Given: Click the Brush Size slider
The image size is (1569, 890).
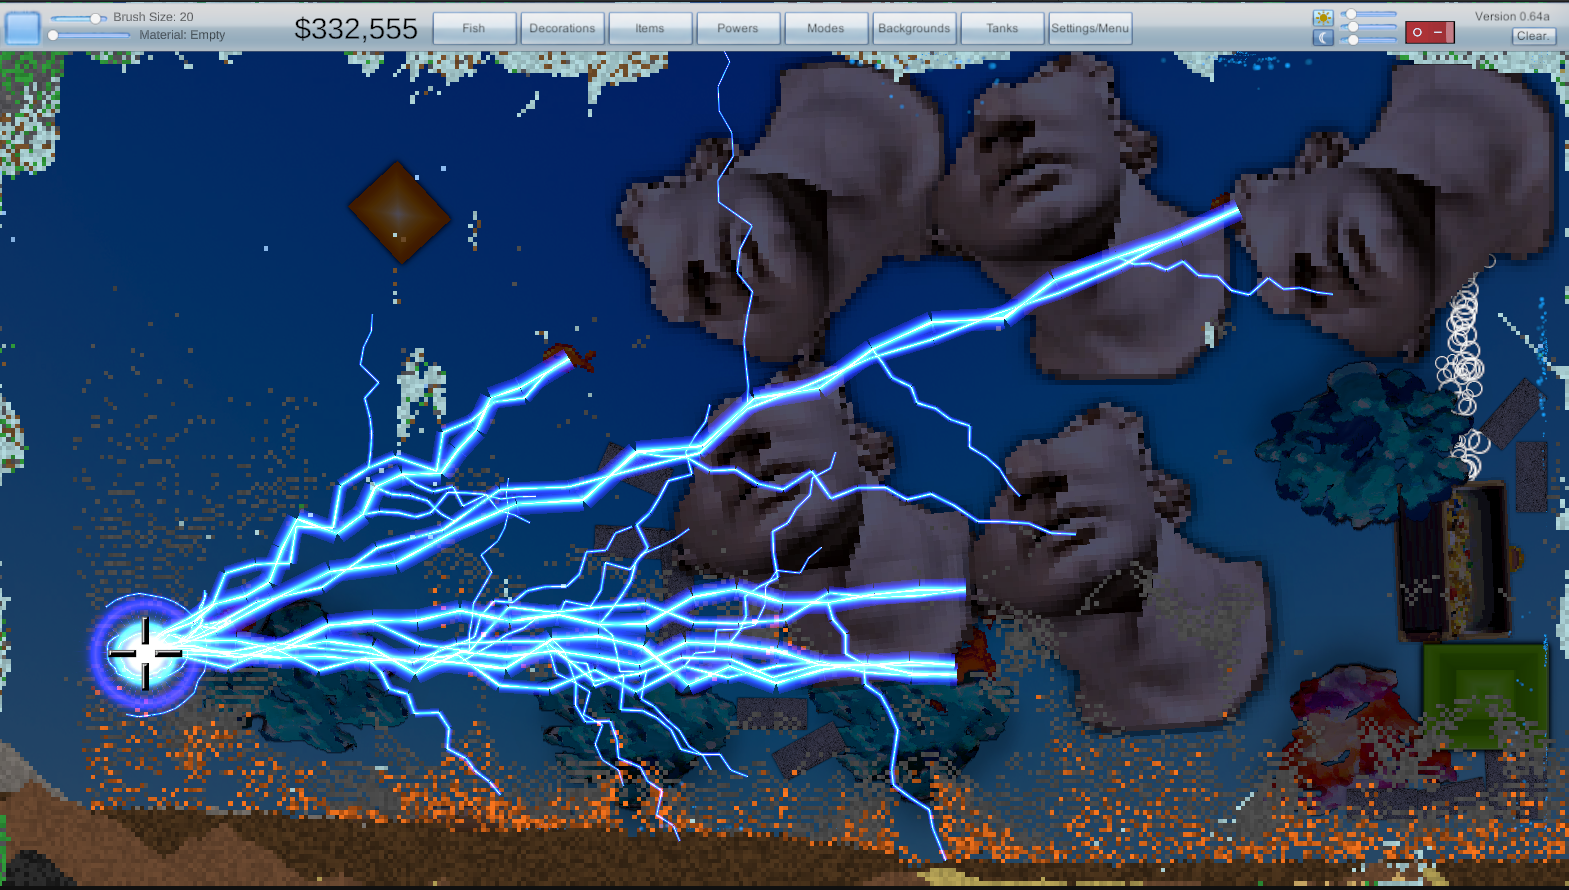Looking at the screenshot, I should [78, 18].
